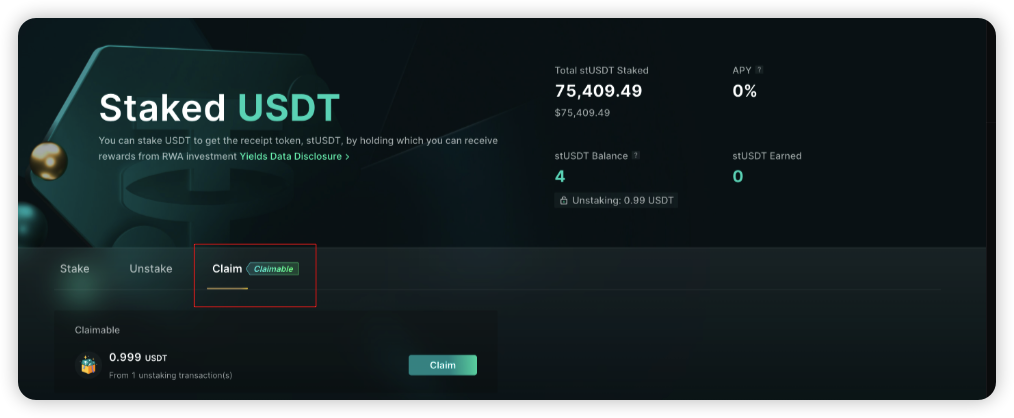Click the Staked USDT heading
The image size is (1014, 418).
click(x=219, y=107)
